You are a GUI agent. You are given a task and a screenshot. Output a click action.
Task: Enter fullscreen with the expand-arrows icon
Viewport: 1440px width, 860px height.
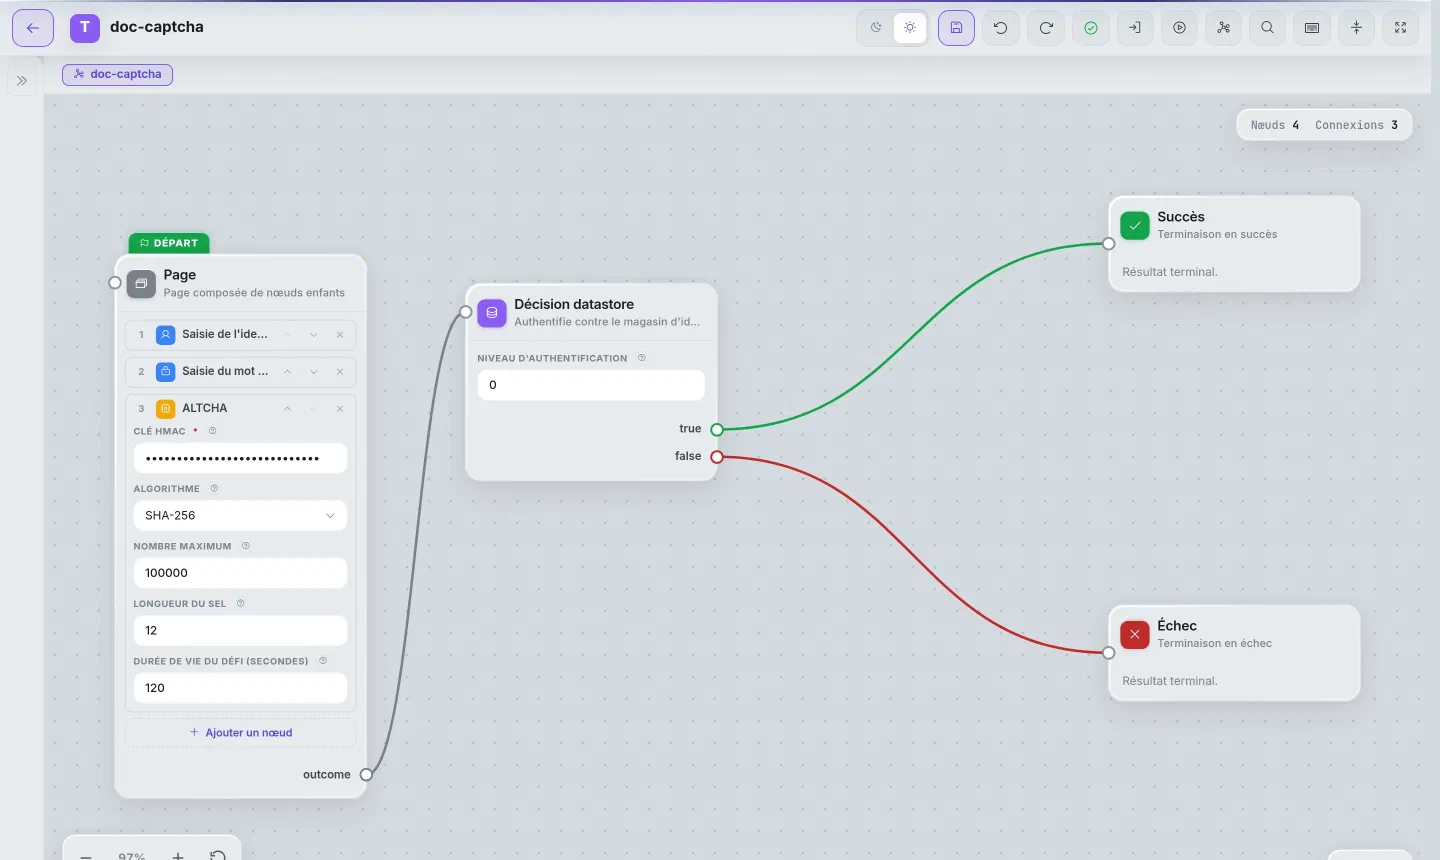coord(1401,28)
